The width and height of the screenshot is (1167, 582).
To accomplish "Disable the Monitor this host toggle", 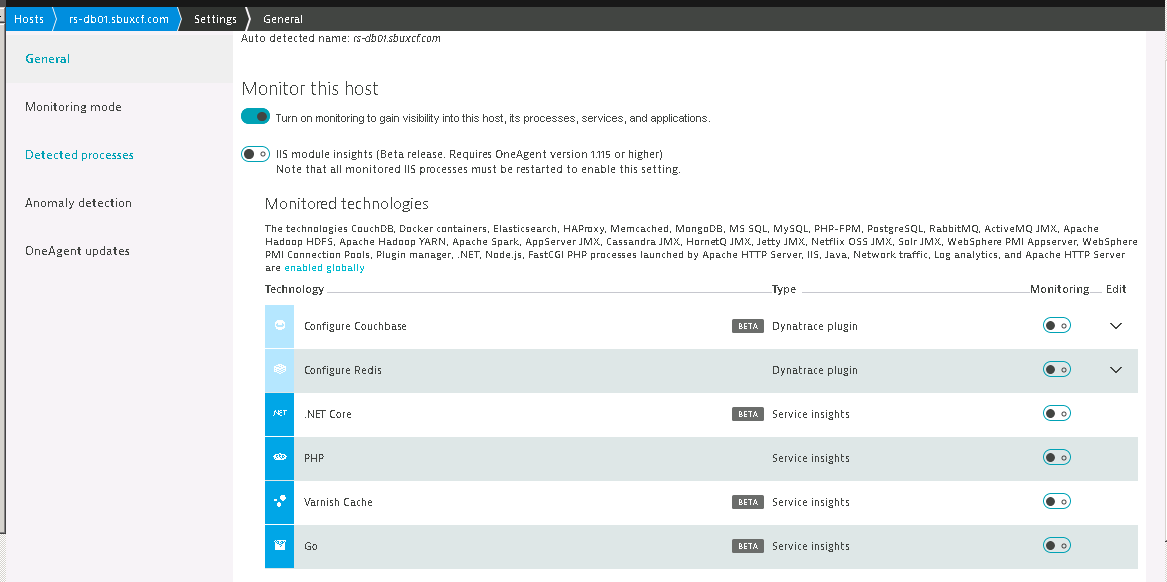I will point(256,117).
